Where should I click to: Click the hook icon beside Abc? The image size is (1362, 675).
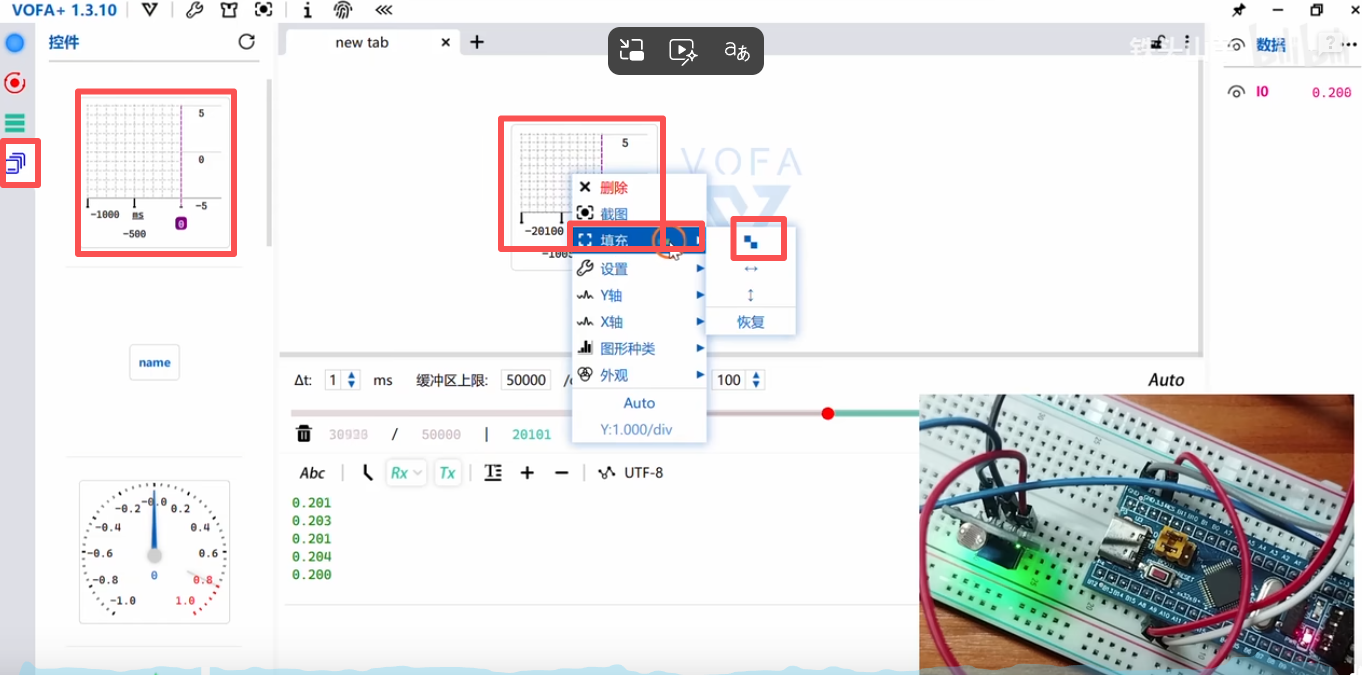point(367,473)
